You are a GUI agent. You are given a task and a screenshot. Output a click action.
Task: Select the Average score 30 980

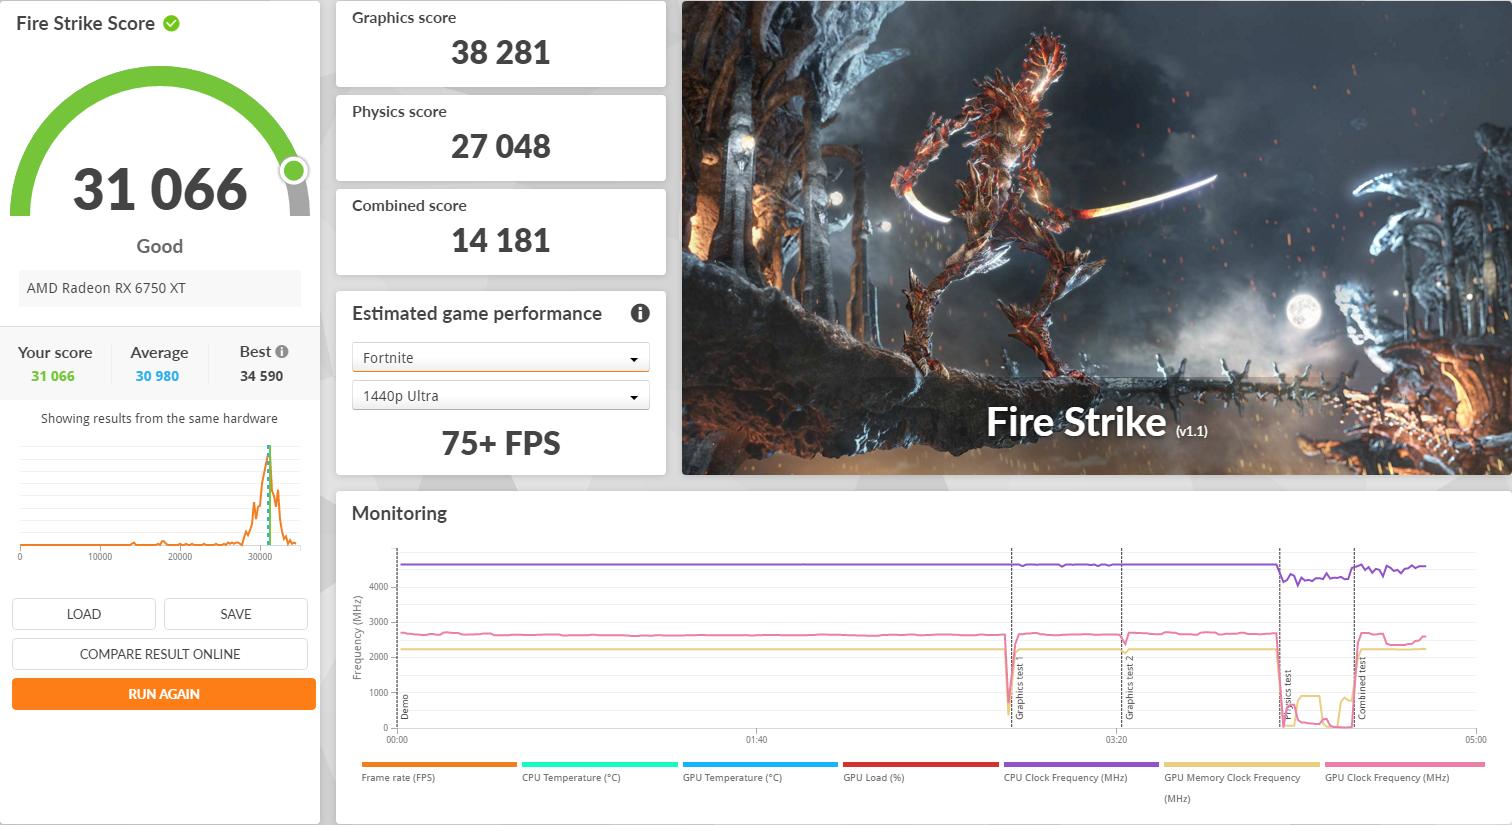(x=157, y=375)
